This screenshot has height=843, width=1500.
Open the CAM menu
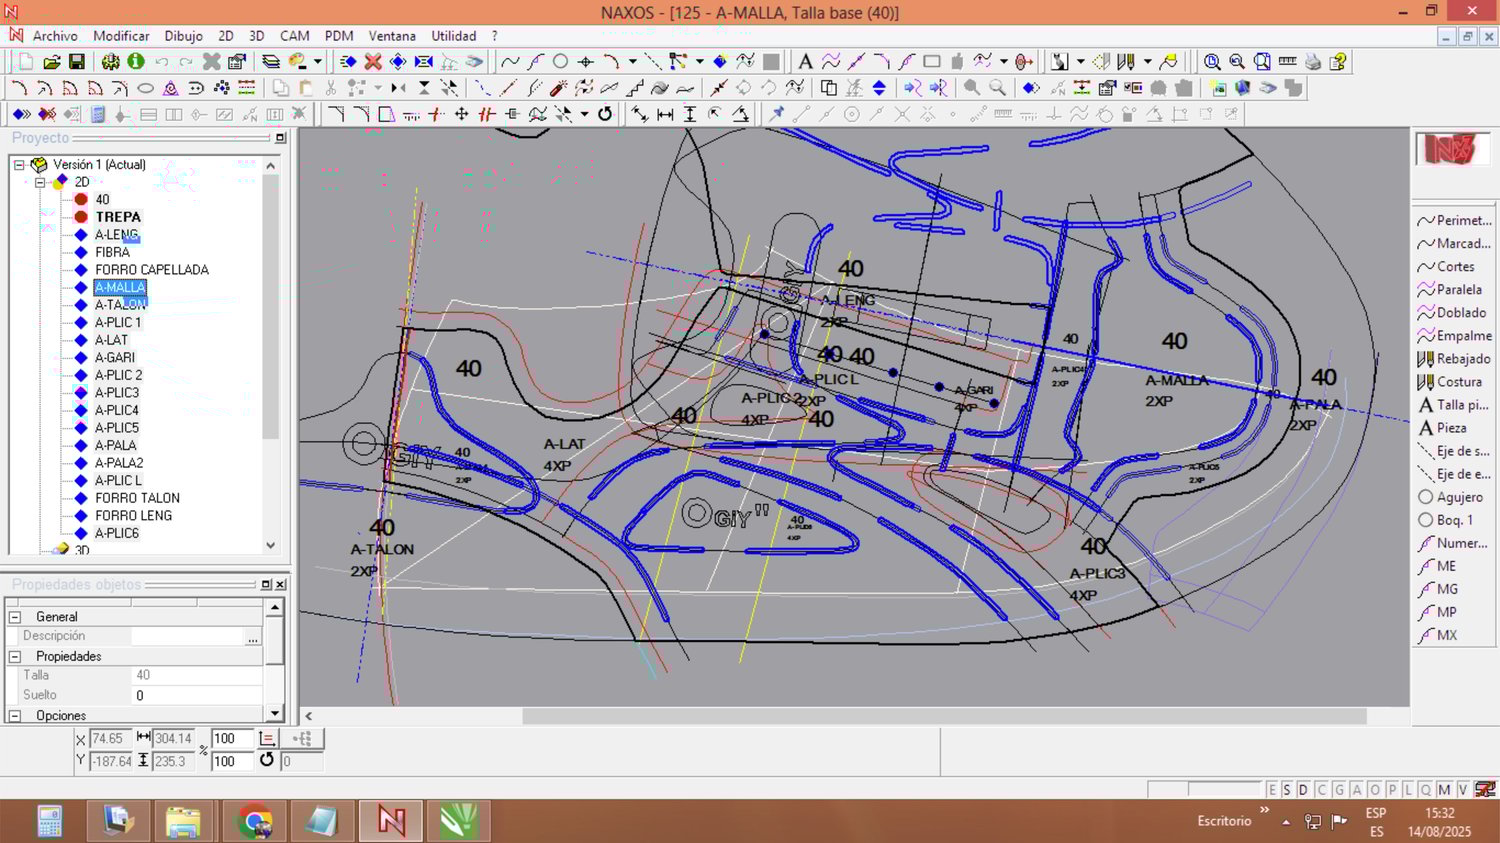pyautogui.click(x=294, y=36)
